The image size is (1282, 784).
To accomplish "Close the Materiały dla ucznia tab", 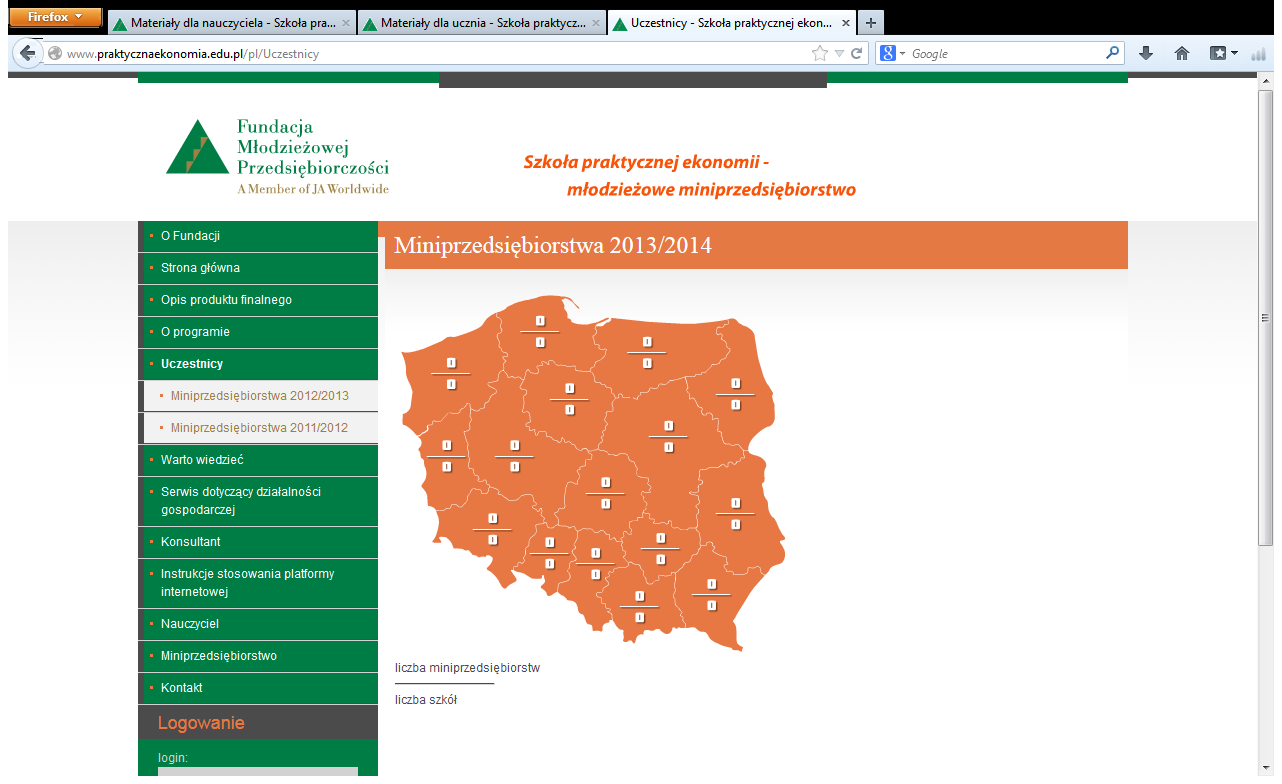I will (595, 22).
